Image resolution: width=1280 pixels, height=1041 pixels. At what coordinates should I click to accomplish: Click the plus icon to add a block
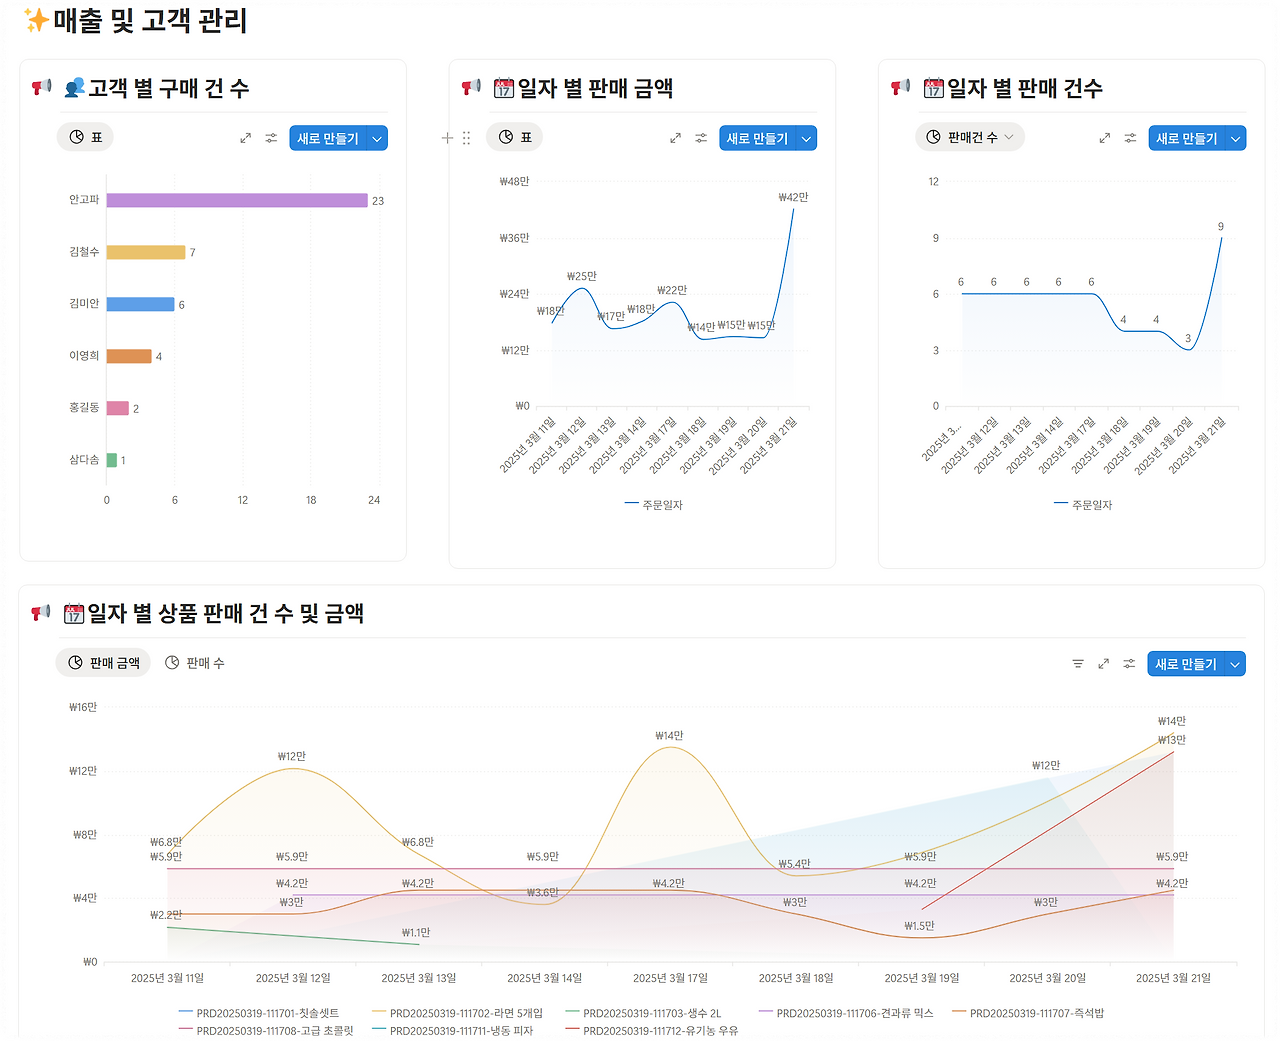(x=447, y=138)
